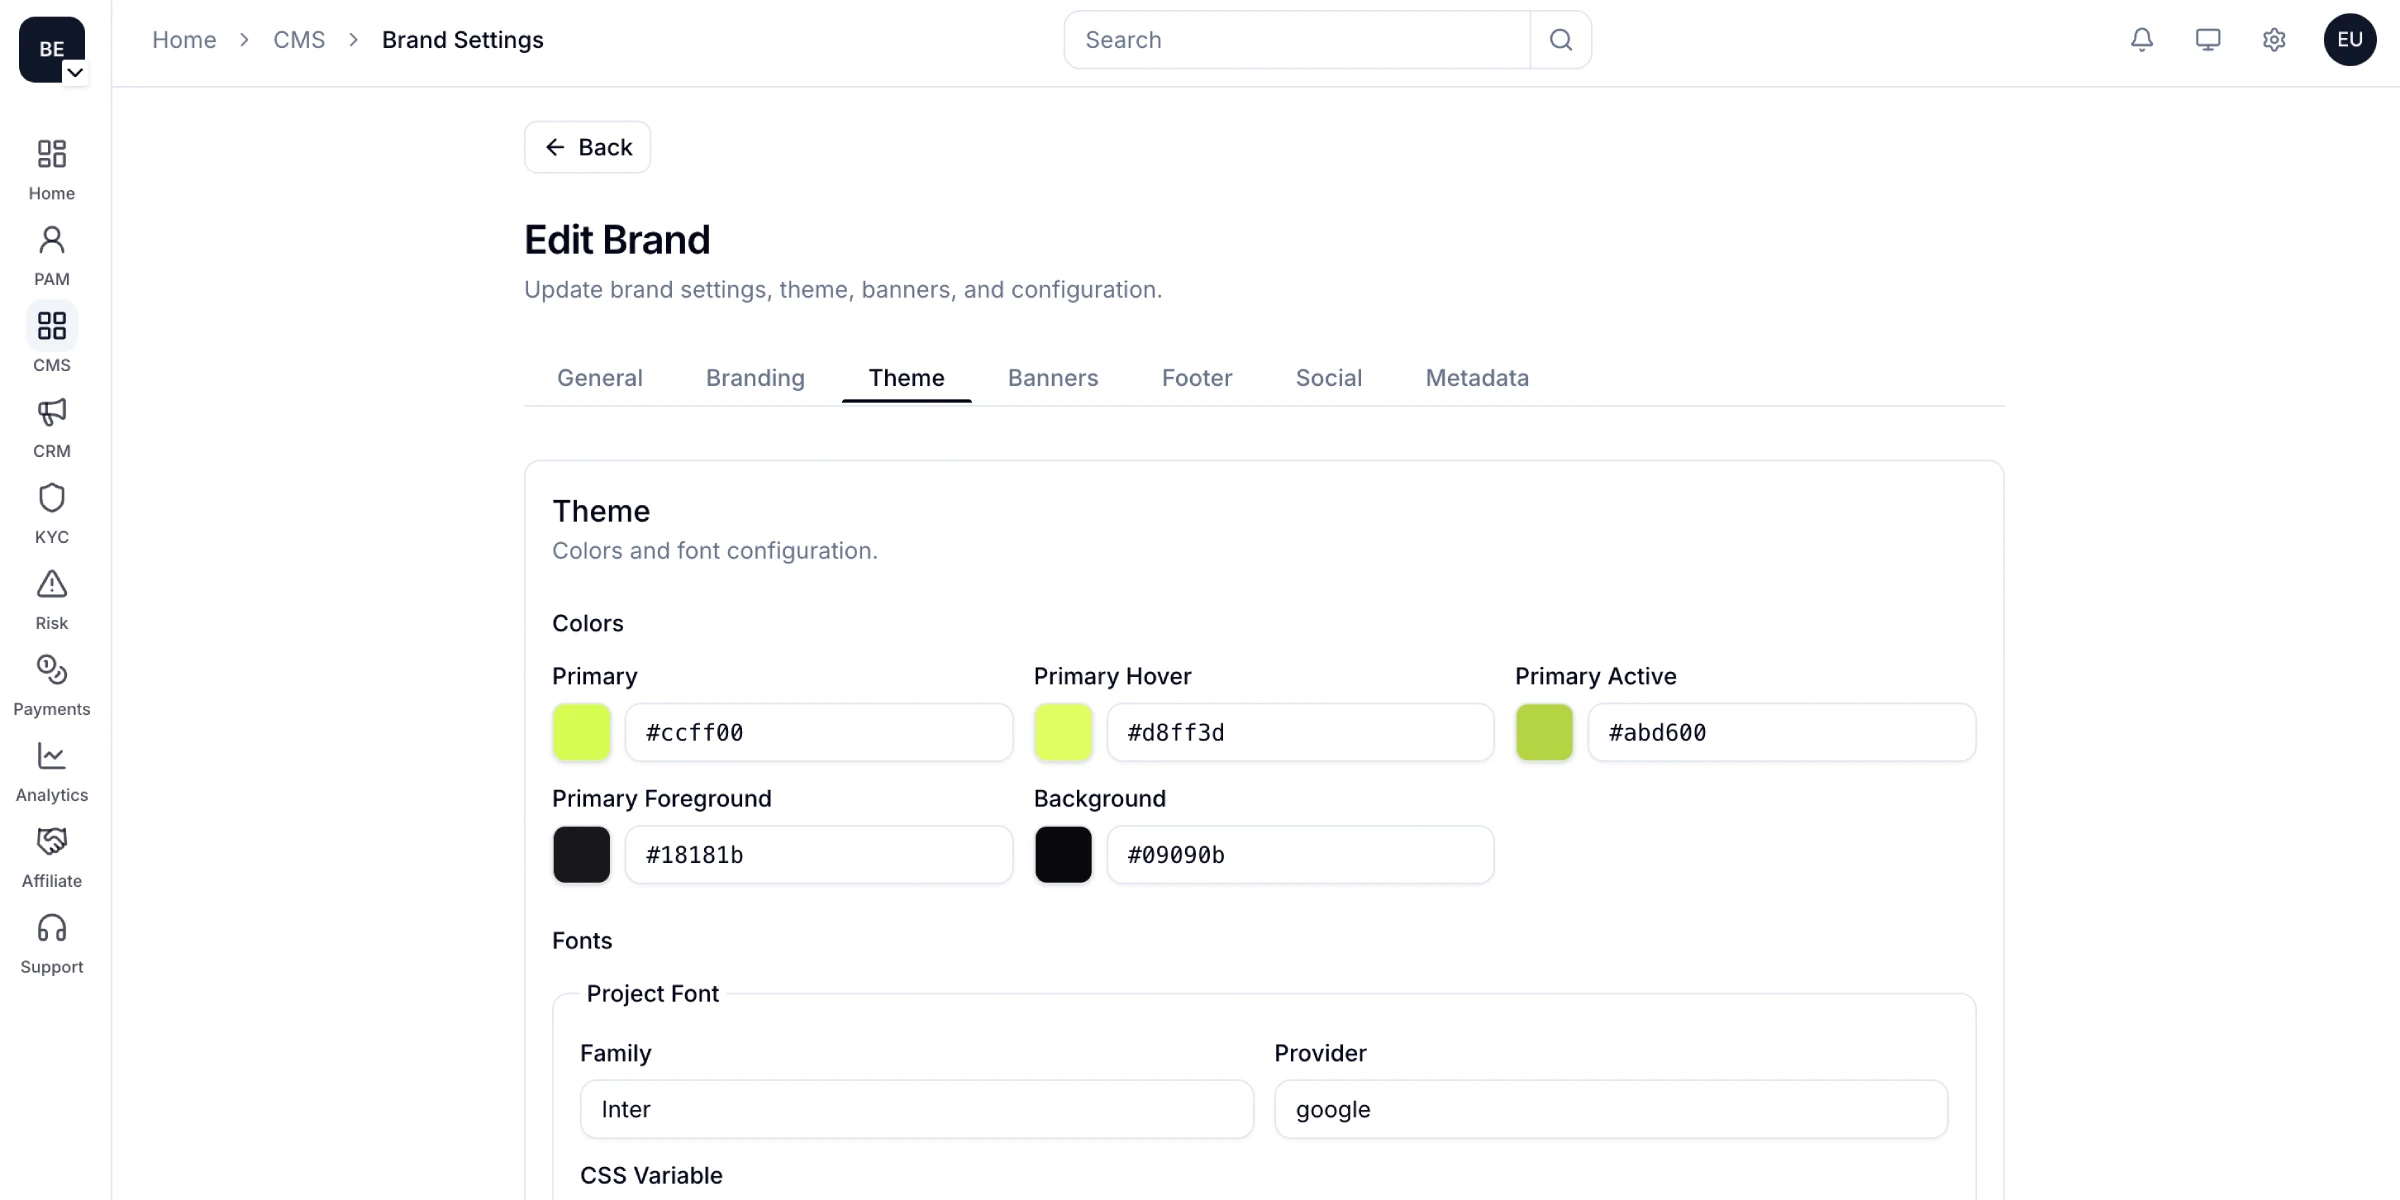Click the Edit Brand heading
Image resolution: width=2400 pixels, height=1200 pixels.
pos(617,240)
